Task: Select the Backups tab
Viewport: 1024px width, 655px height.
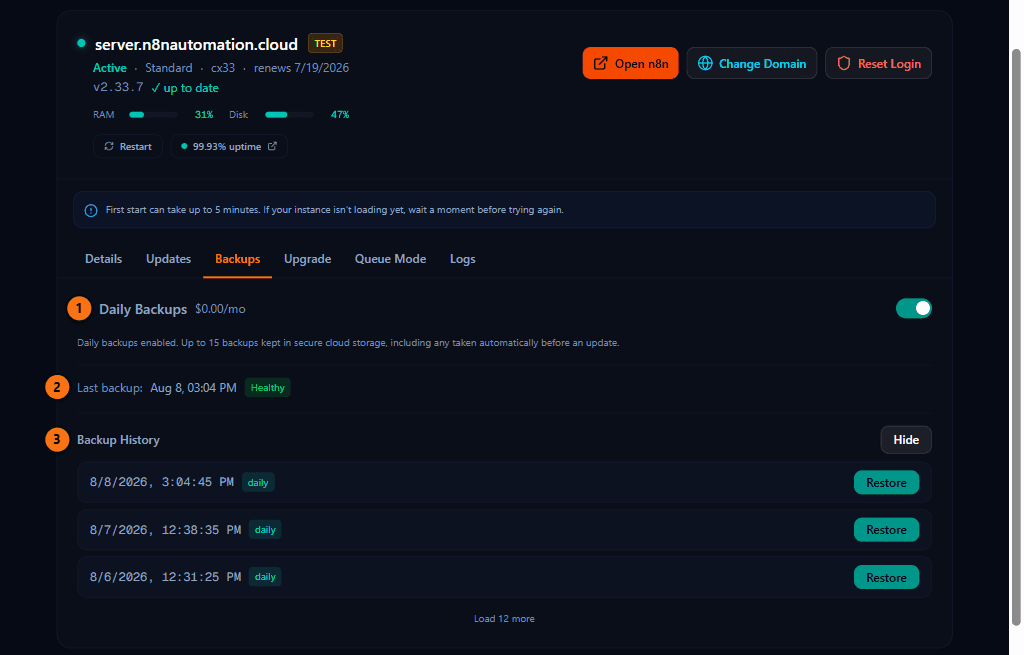Action: pyautogui.click(x=238, y=259)
